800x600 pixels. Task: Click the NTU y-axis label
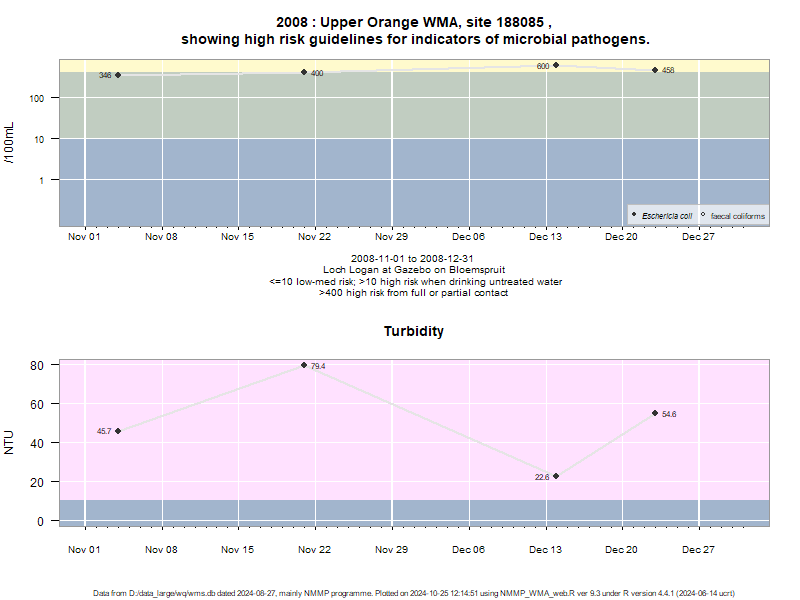pyautogui.click(x=9, y=442)
